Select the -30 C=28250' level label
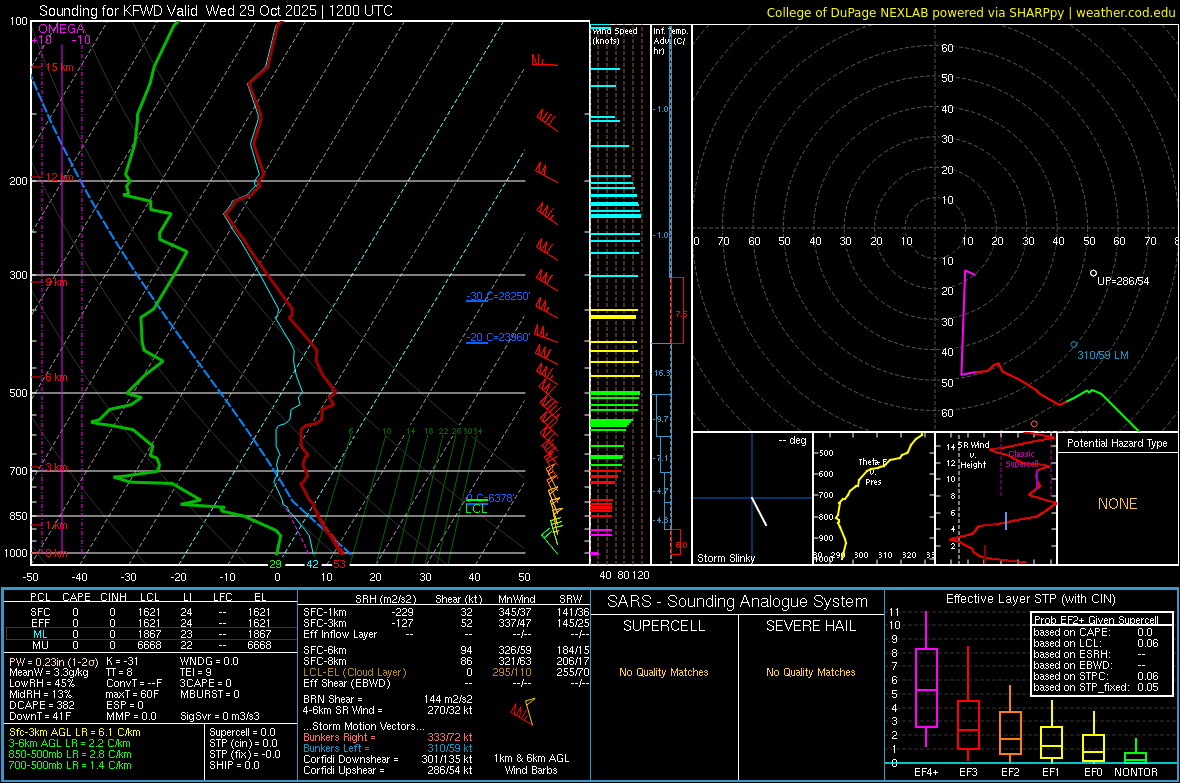The height and width of the screenshot is (783, 1180). coord(498,297)
